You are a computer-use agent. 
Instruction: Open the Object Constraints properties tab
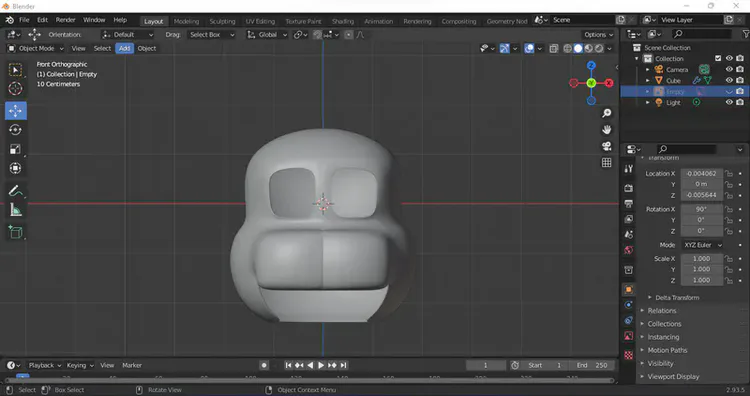click(629, 320)
